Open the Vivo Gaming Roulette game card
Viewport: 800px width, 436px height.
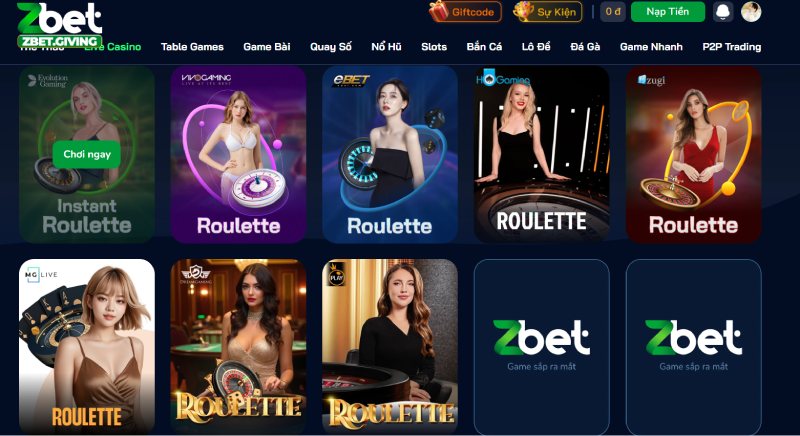238,155
